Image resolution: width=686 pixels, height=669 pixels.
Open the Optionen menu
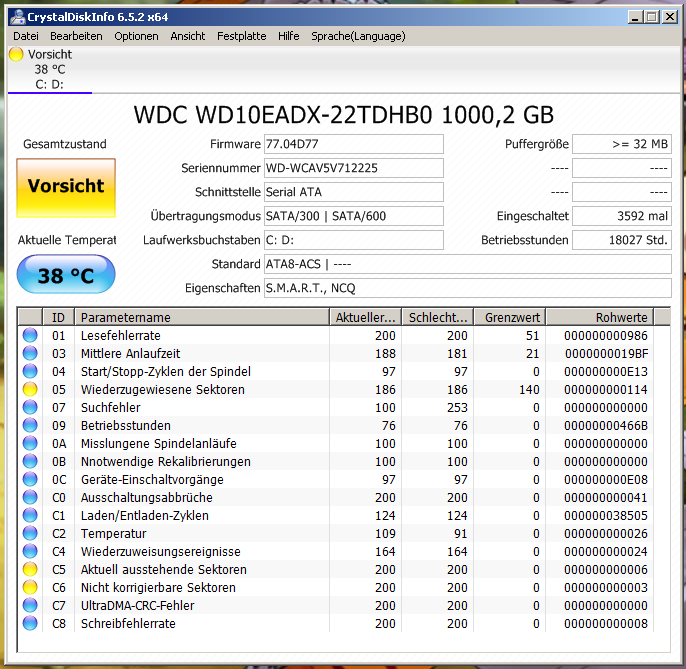coord(136,36)
